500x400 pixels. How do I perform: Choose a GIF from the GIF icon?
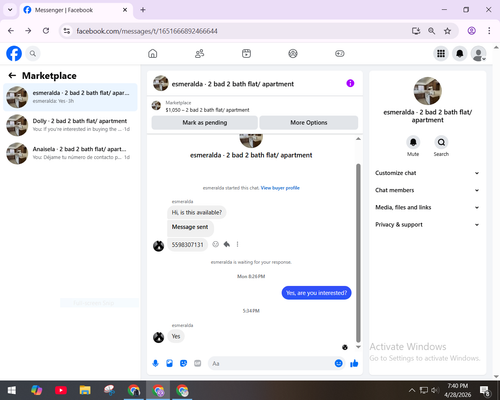pos(198,363)
